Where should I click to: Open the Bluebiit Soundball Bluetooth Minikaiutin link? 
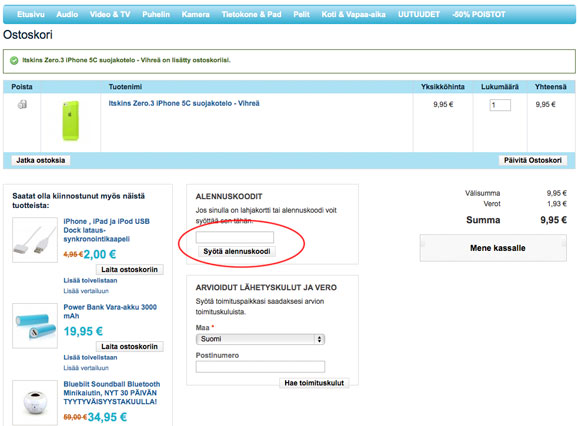pos(112,393)
